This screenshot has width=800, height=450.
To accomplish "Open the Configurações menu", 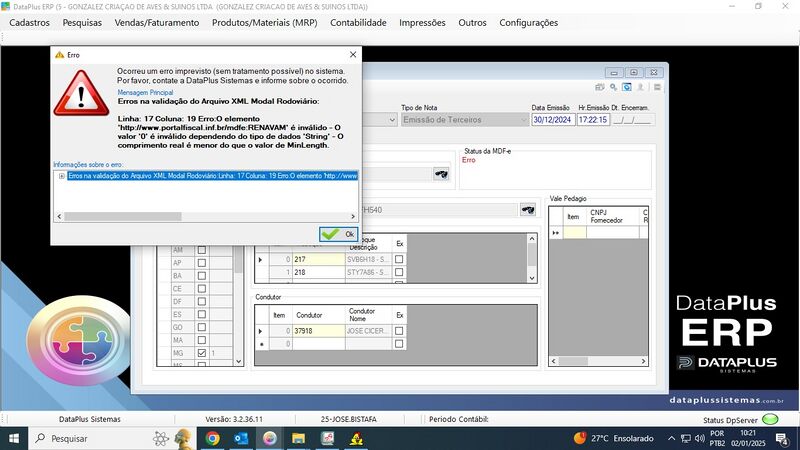I will 529,22.
